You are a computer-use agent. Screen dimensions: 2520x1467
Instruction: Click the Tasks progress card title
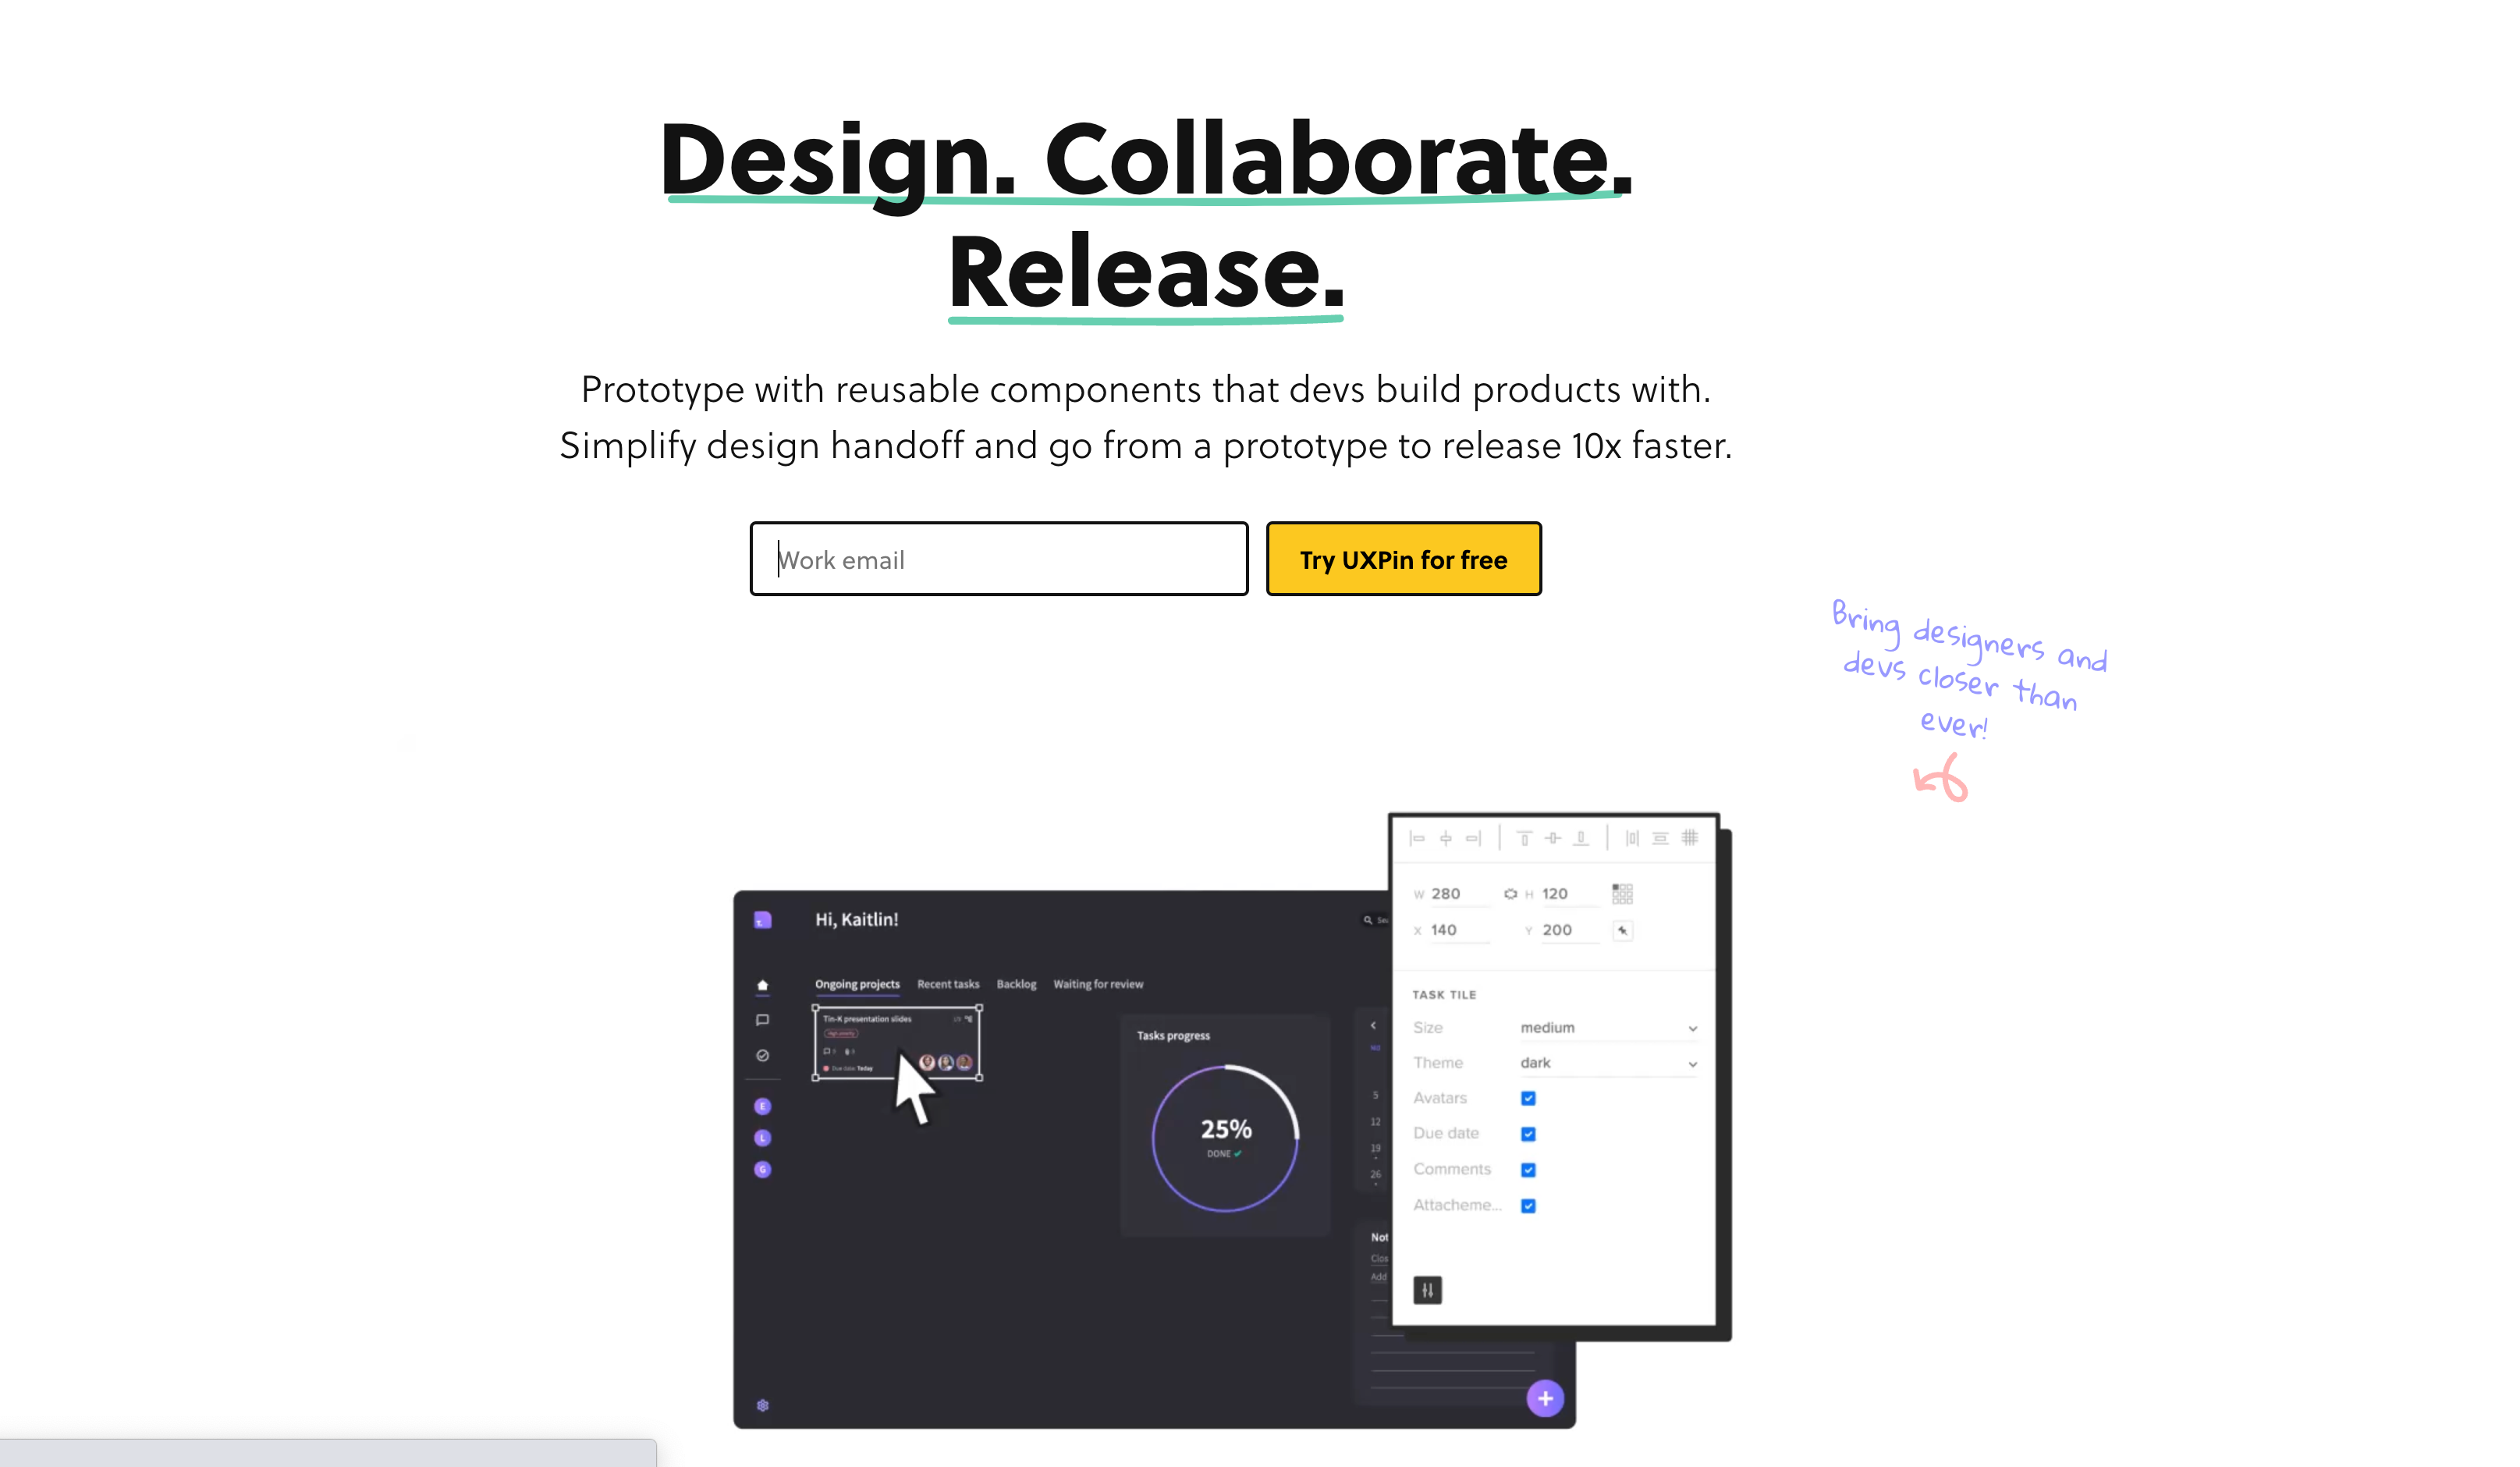[x=1173, y=1036]
